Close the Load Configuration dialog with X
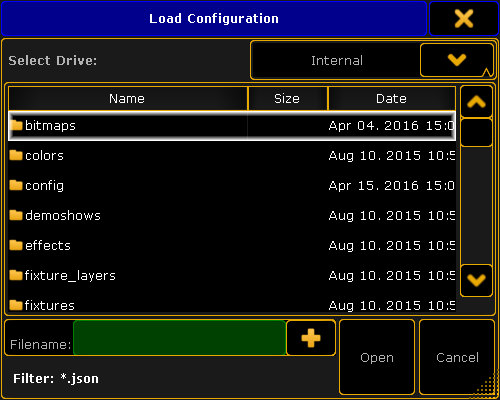500x400 pixels. tap(464, 19)
